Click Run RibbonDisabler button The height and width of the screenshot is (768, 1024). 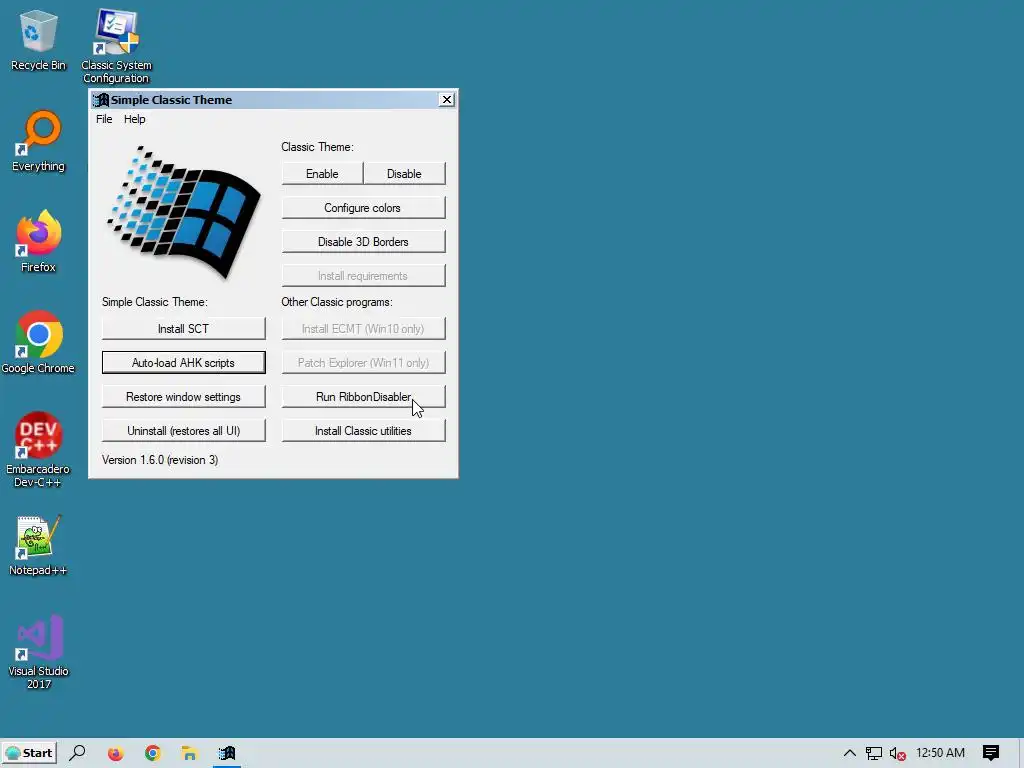363,396
